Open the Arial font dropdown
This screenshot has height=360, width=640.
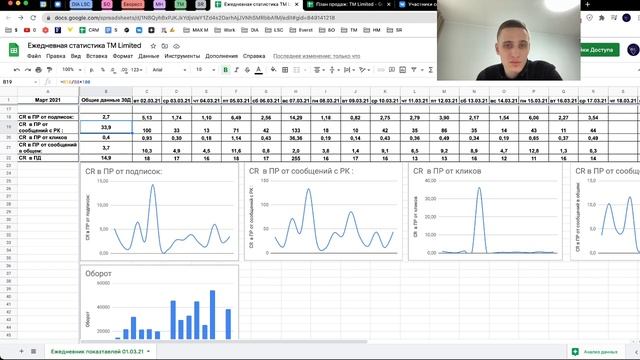tap(169, 70)
